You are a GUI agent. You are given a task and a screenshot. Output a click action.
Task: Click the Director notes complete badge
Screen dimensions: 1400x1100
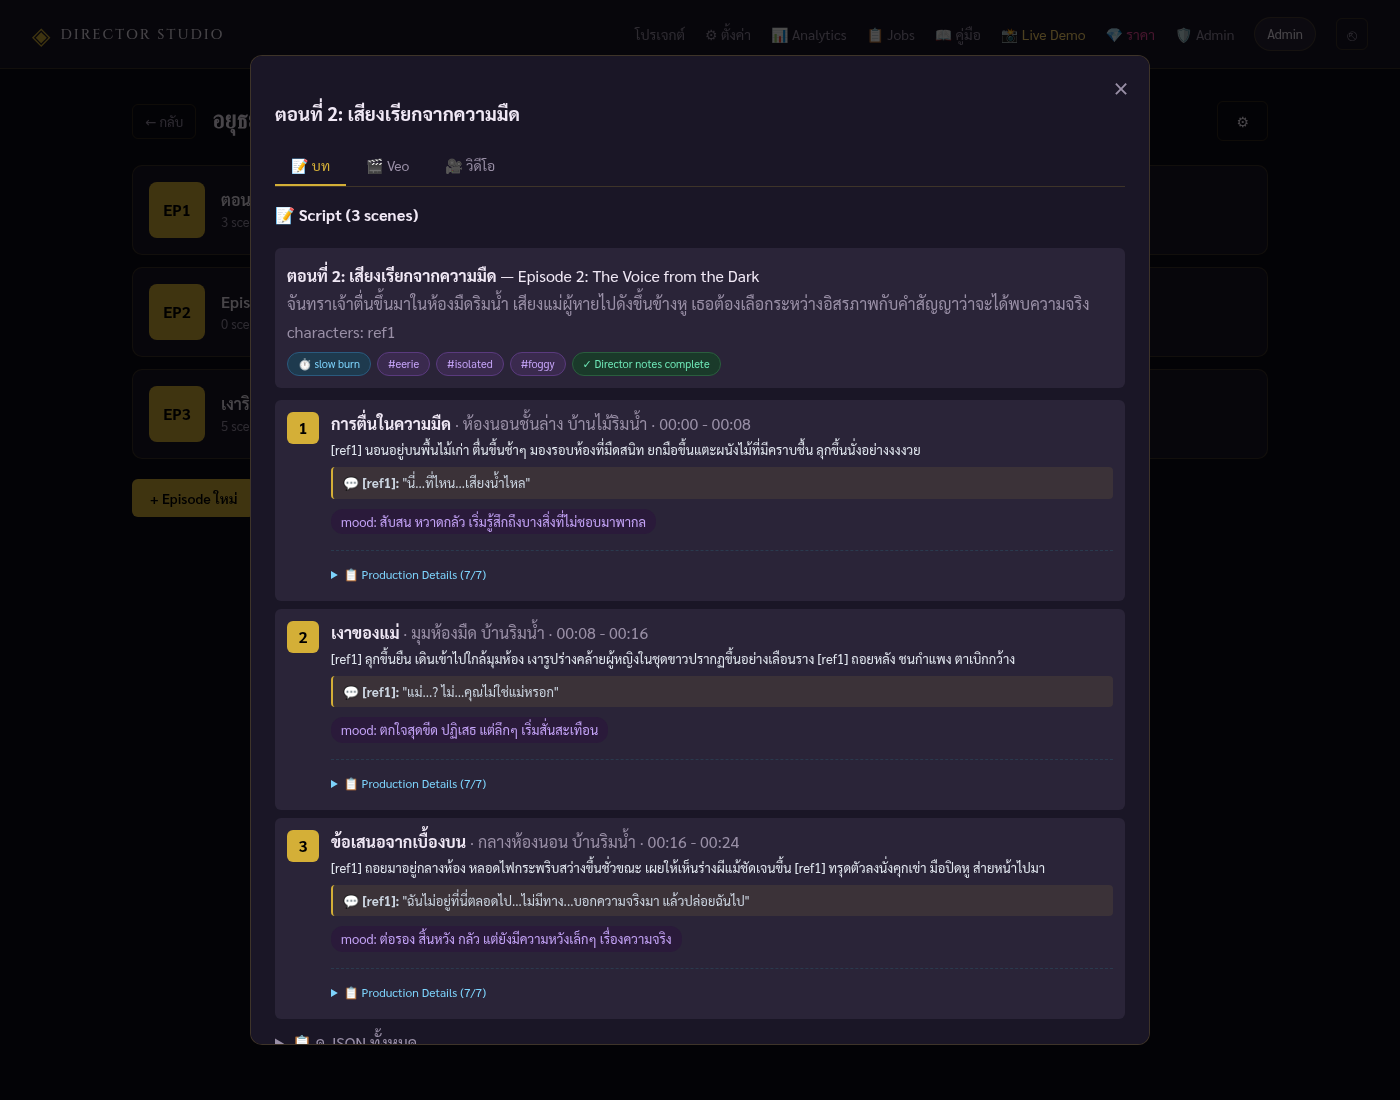pyautogui.click(x=646, y=364)
